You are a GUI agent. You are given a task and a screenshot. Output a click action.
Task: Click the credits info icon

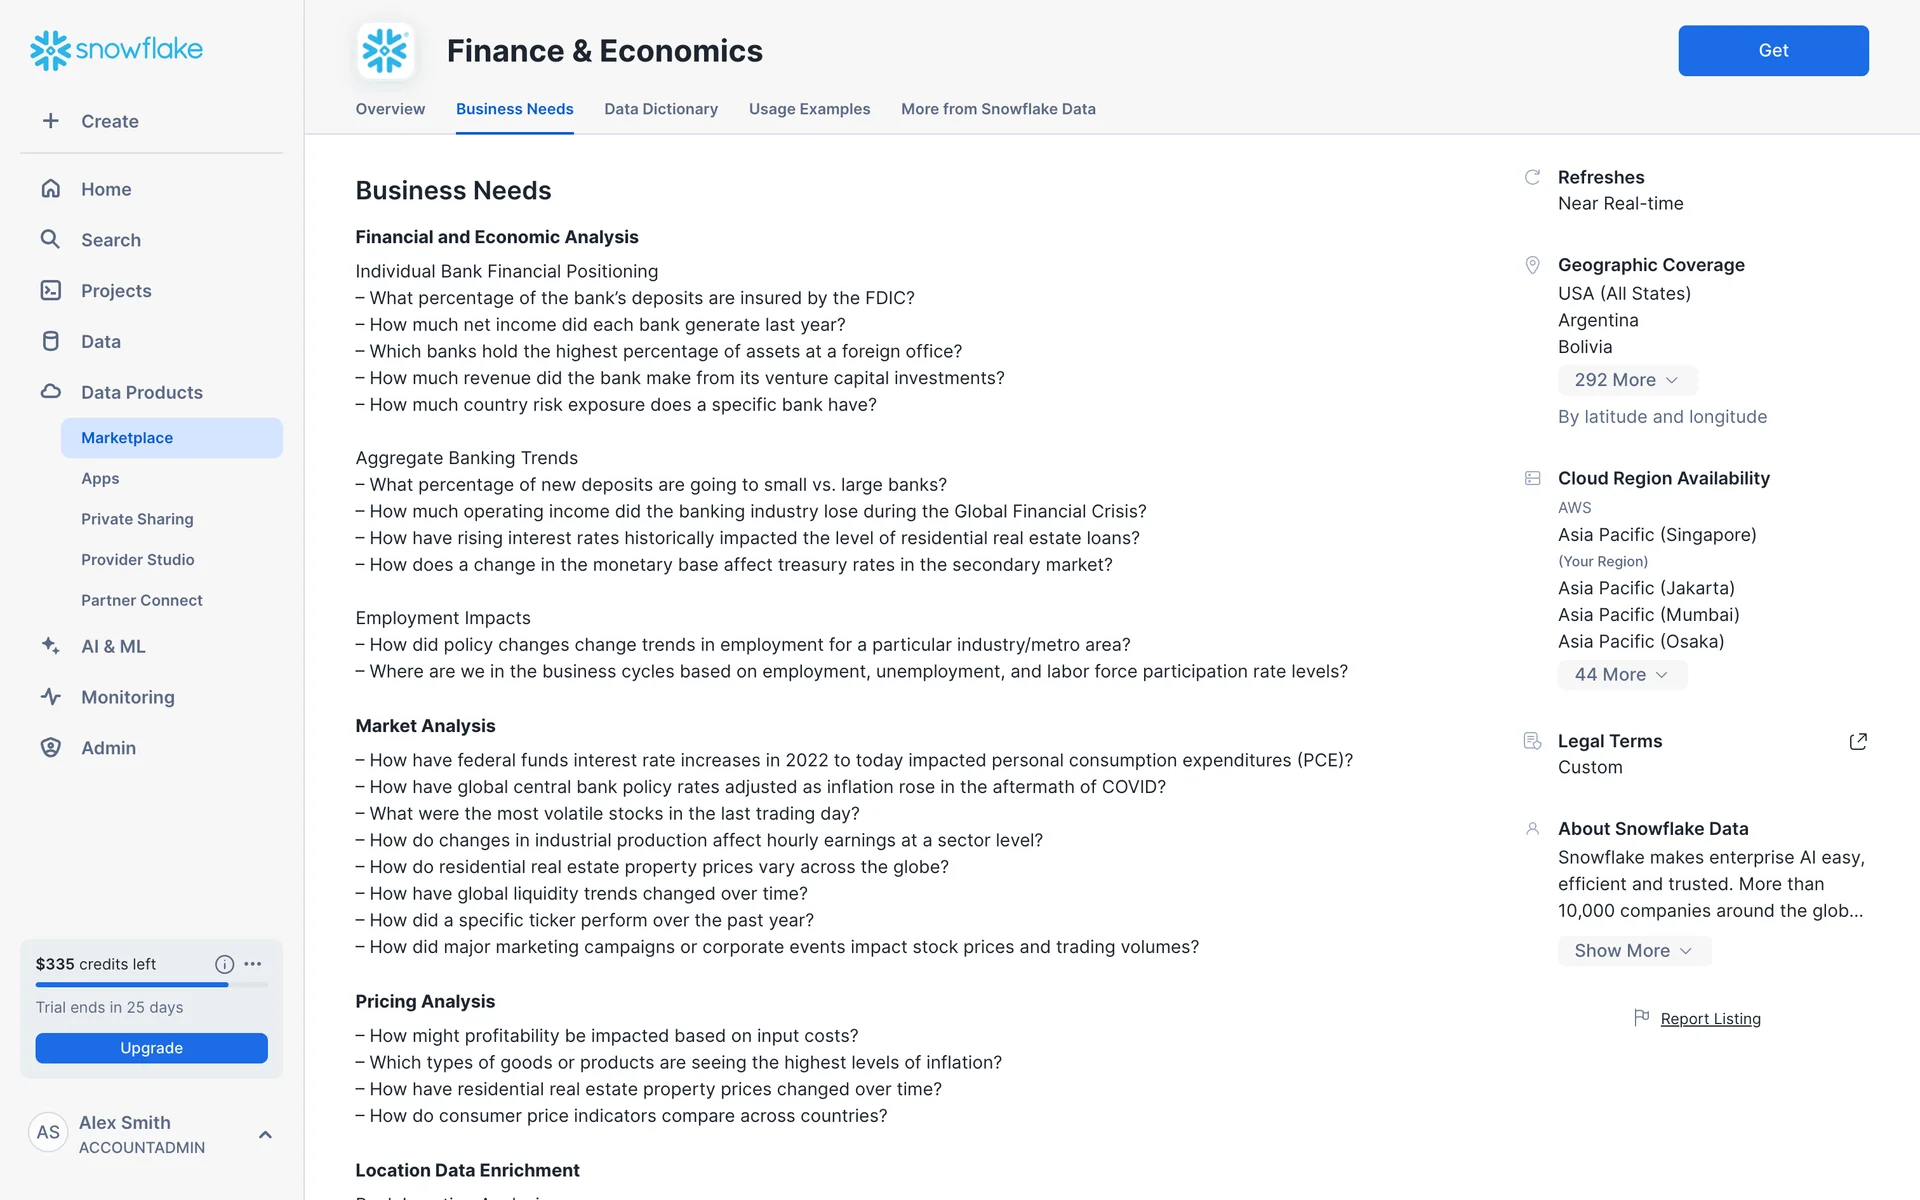coord(224,964)
